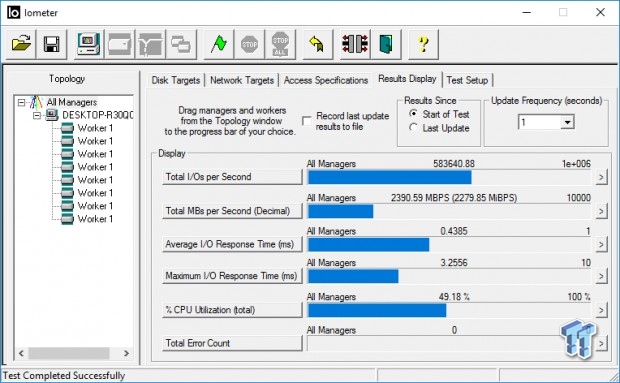The height and width of the screenshot is (383, 620).
Task: Click the topology horizontal scrollbar thumb
Action: pos(69,353)
